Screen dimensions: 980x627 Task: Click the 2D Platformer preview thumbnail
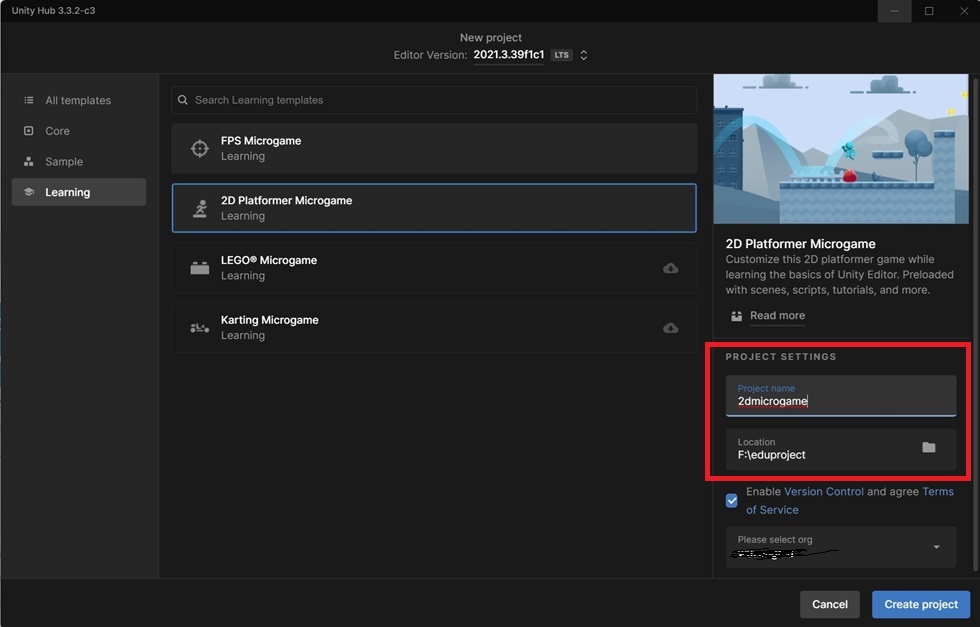[841, 149]
